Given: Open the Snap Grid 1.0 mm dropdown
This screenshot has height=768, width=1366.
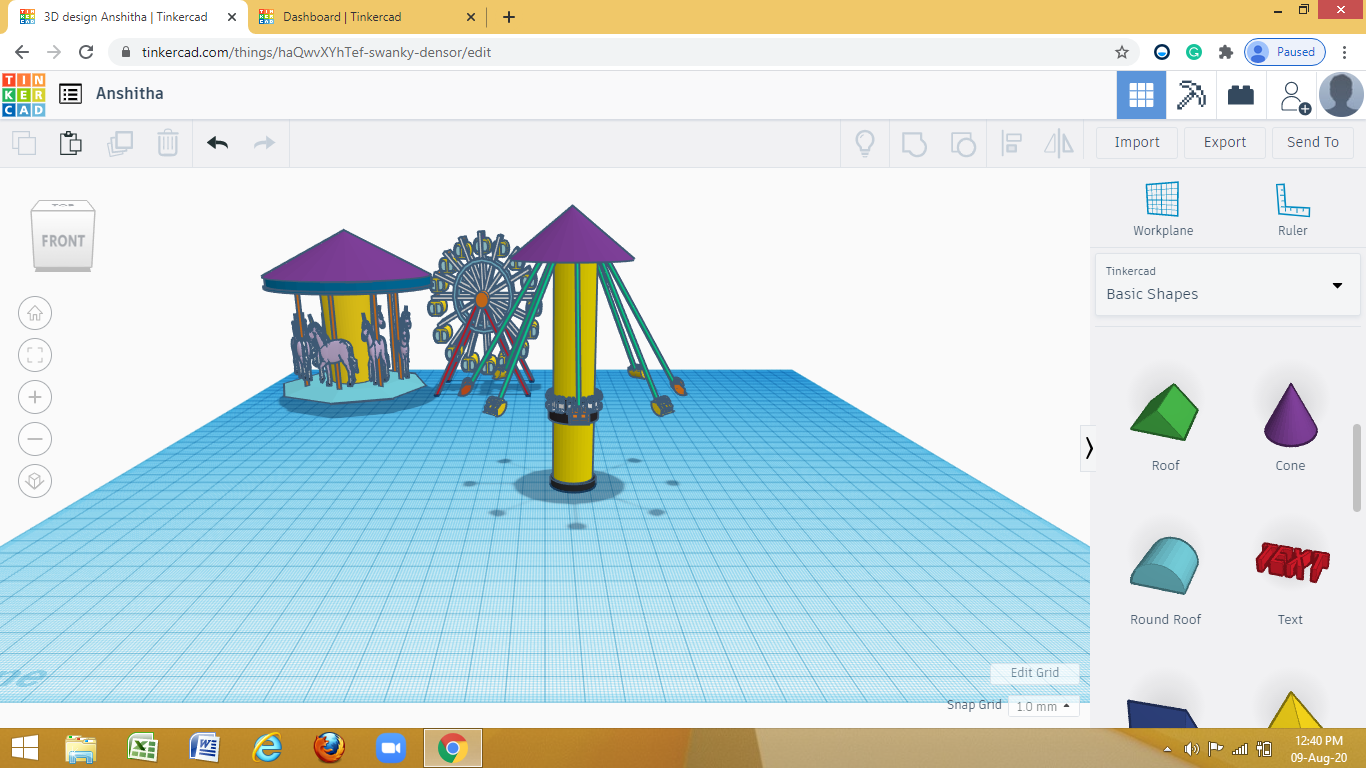Looking at the screenshot, I should (1043, 706).
